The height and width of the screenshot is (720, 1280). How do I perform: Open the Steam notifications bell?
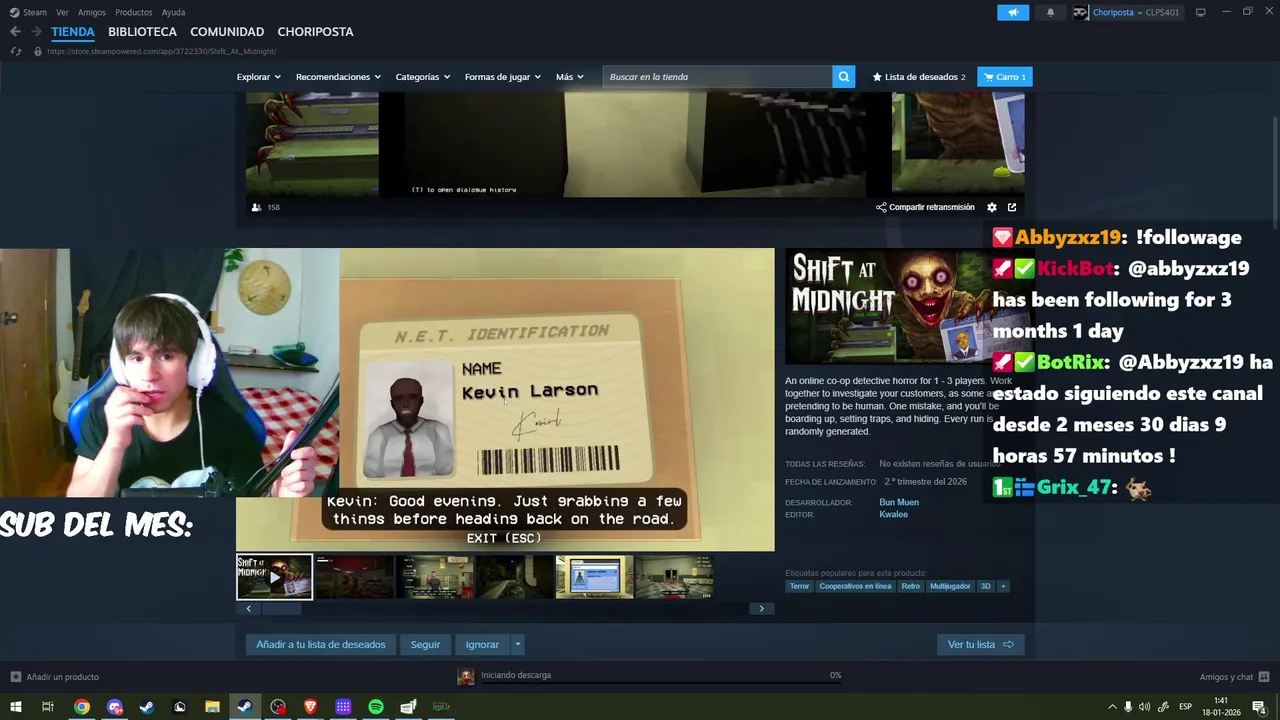[1050, 12]
